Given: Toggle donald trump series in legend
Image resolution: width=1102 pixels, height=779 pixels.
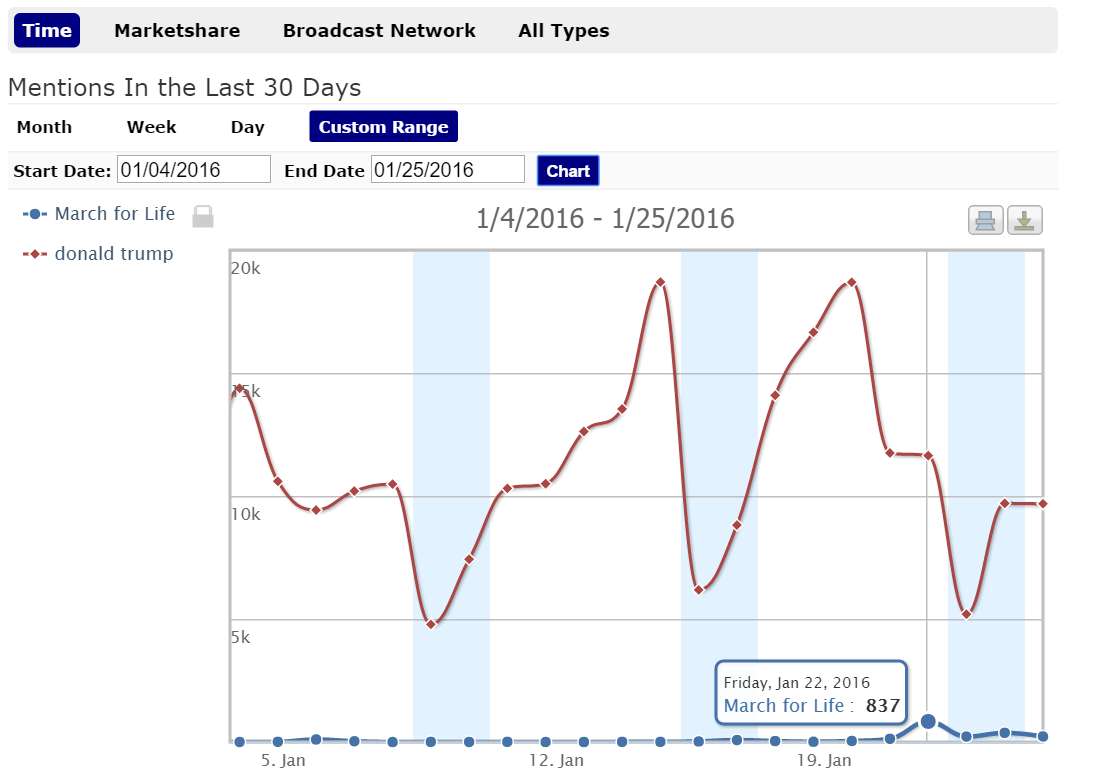Looking at the screenshot, I should [x=113, y=254].
